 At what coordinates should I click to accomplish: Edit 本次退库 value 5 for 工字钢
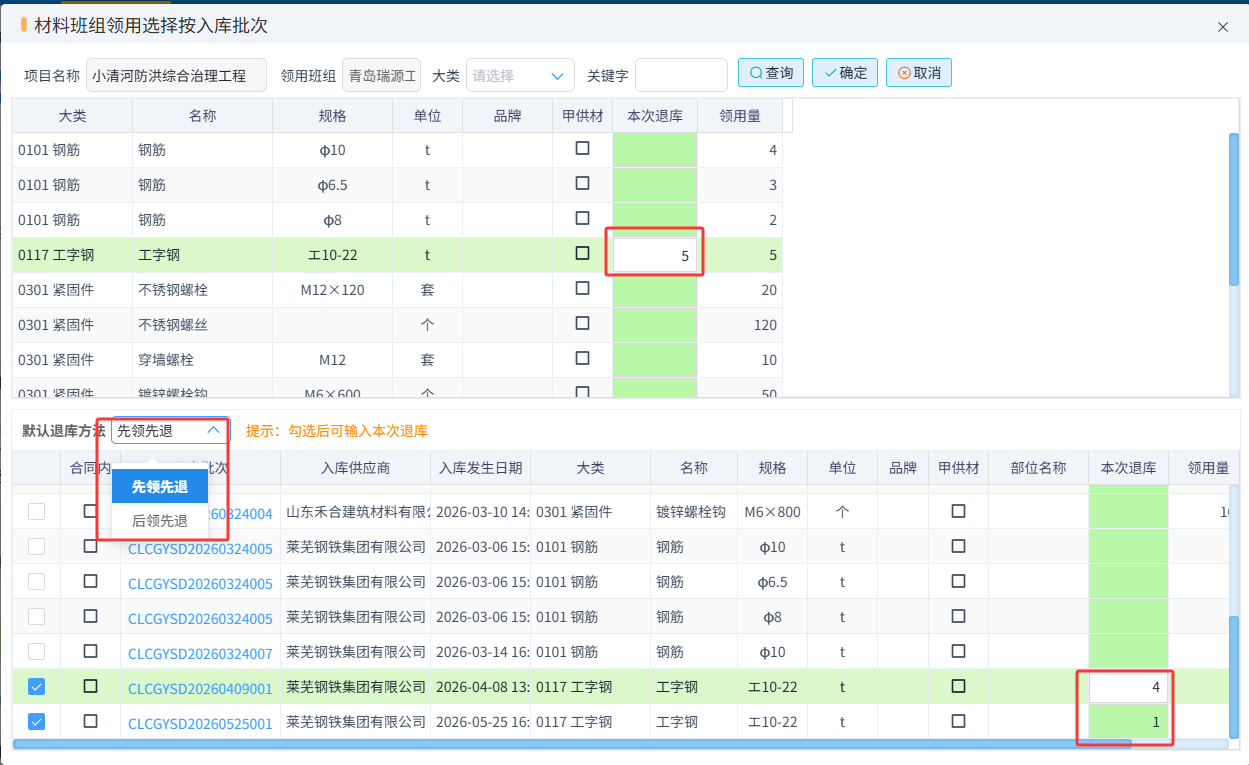coord(655,255)
